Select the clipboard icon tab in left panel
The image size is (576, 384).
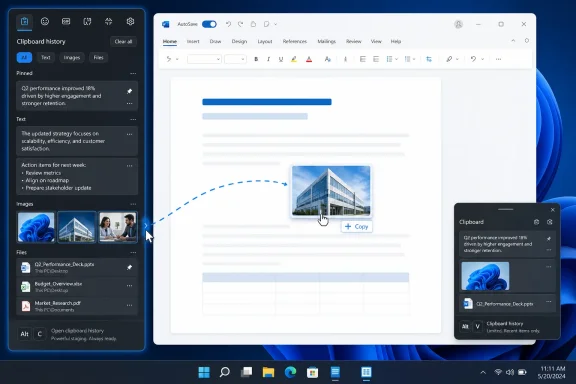[24, 22]
